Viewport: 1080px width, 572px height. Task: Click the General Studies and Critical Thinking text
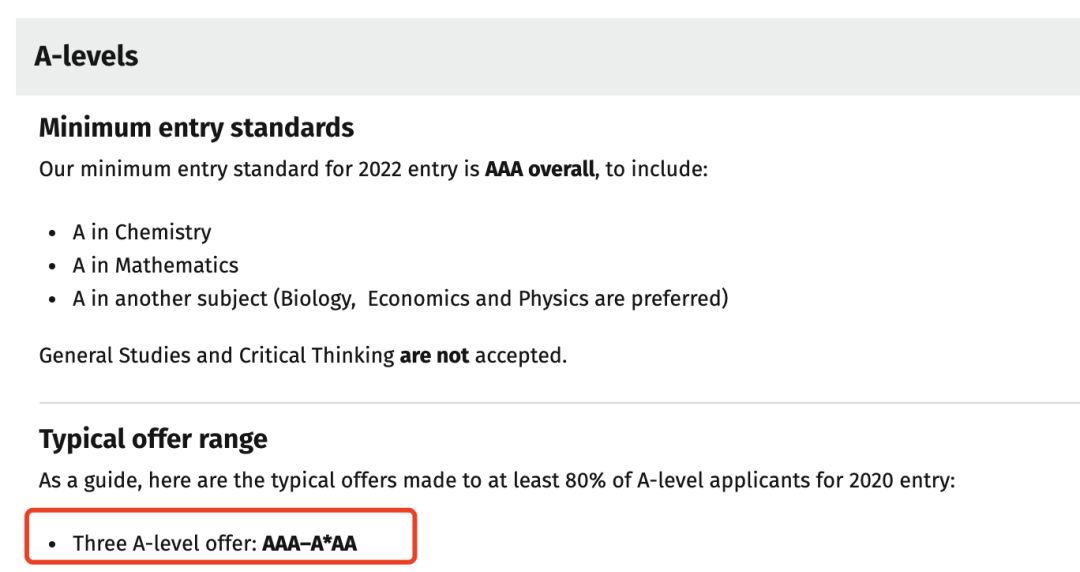pyautogui.click(x=216, y=356)
